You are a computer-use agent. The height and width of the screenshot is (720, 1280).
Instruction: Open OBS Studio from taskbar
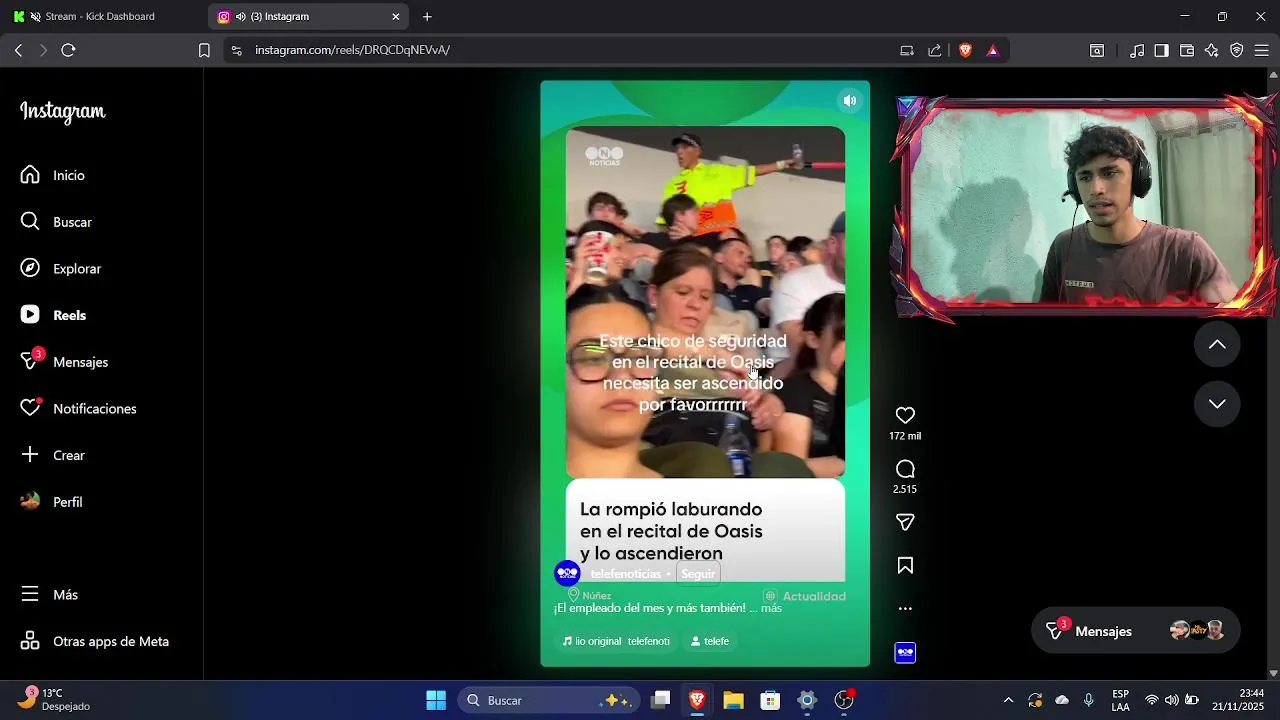click(845, 700)
